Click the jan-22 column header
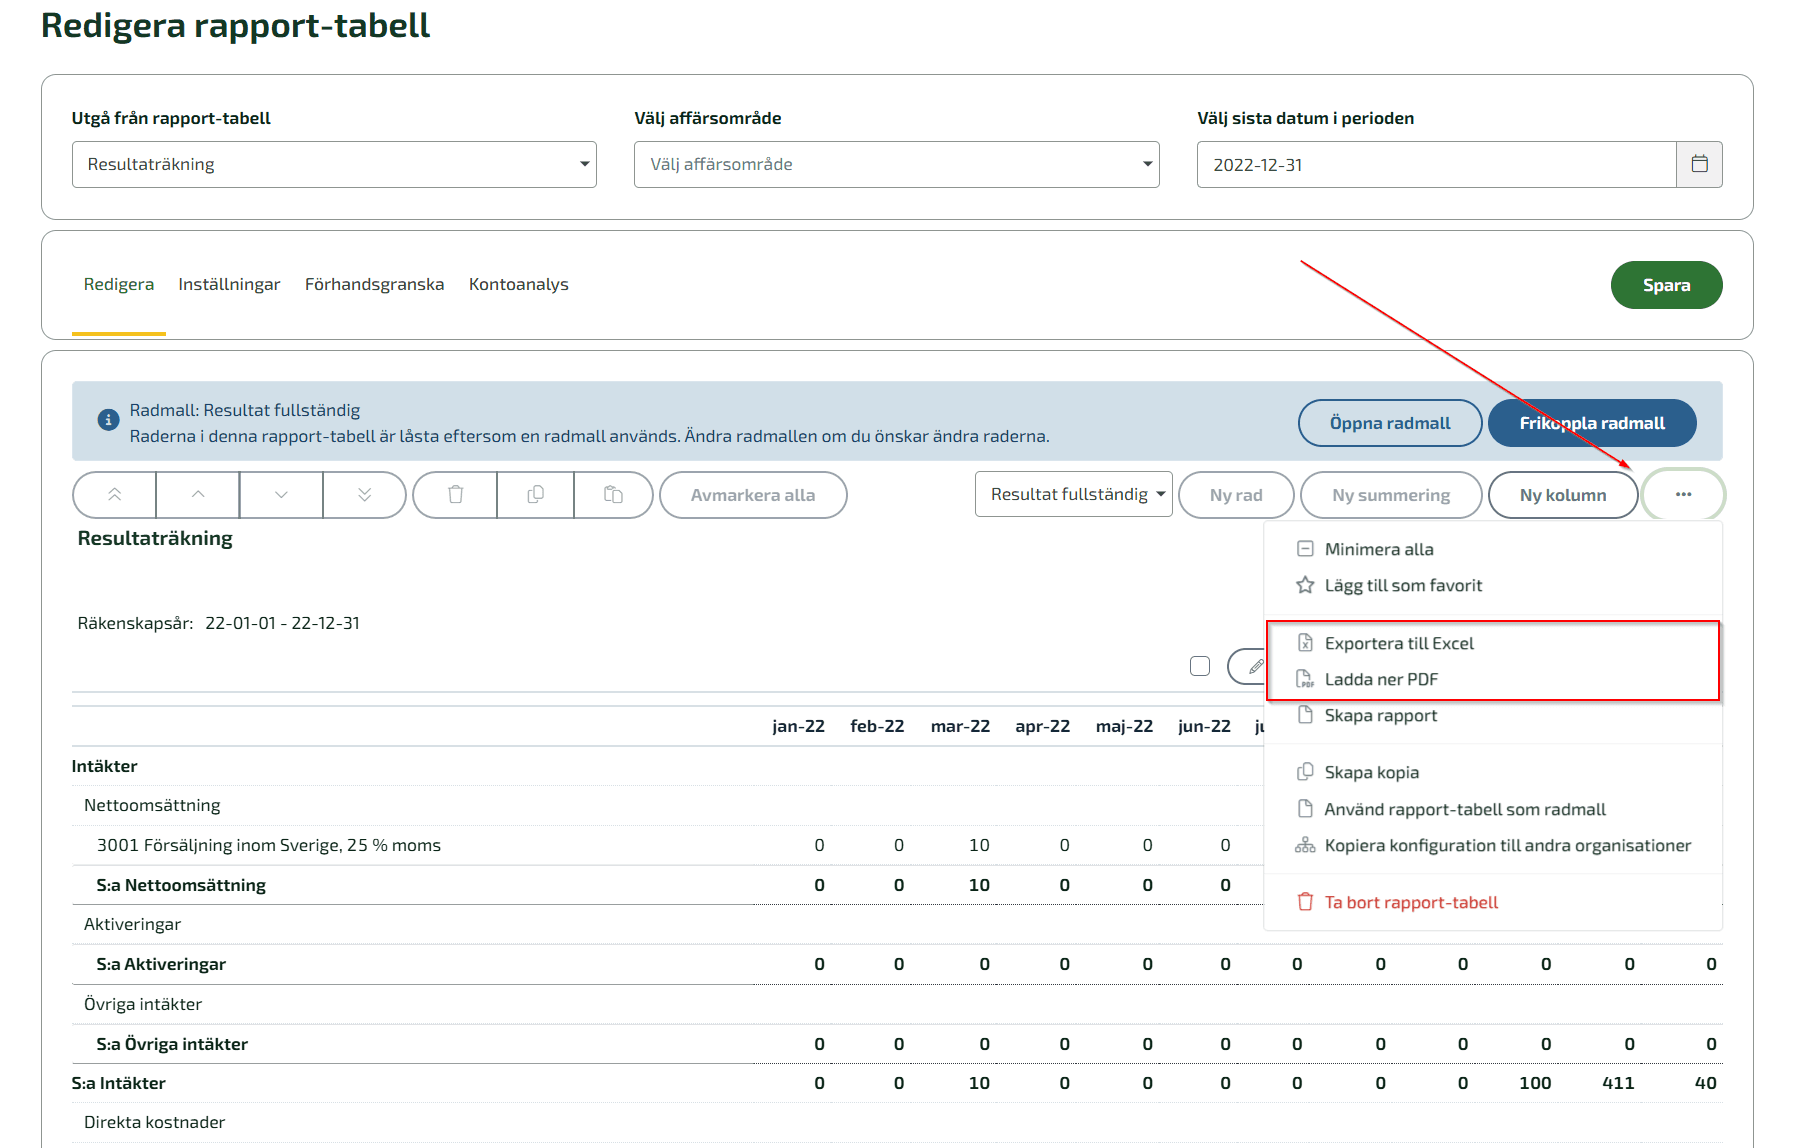Viewport: 1796px width, 1148px height. tap(798, 726)
